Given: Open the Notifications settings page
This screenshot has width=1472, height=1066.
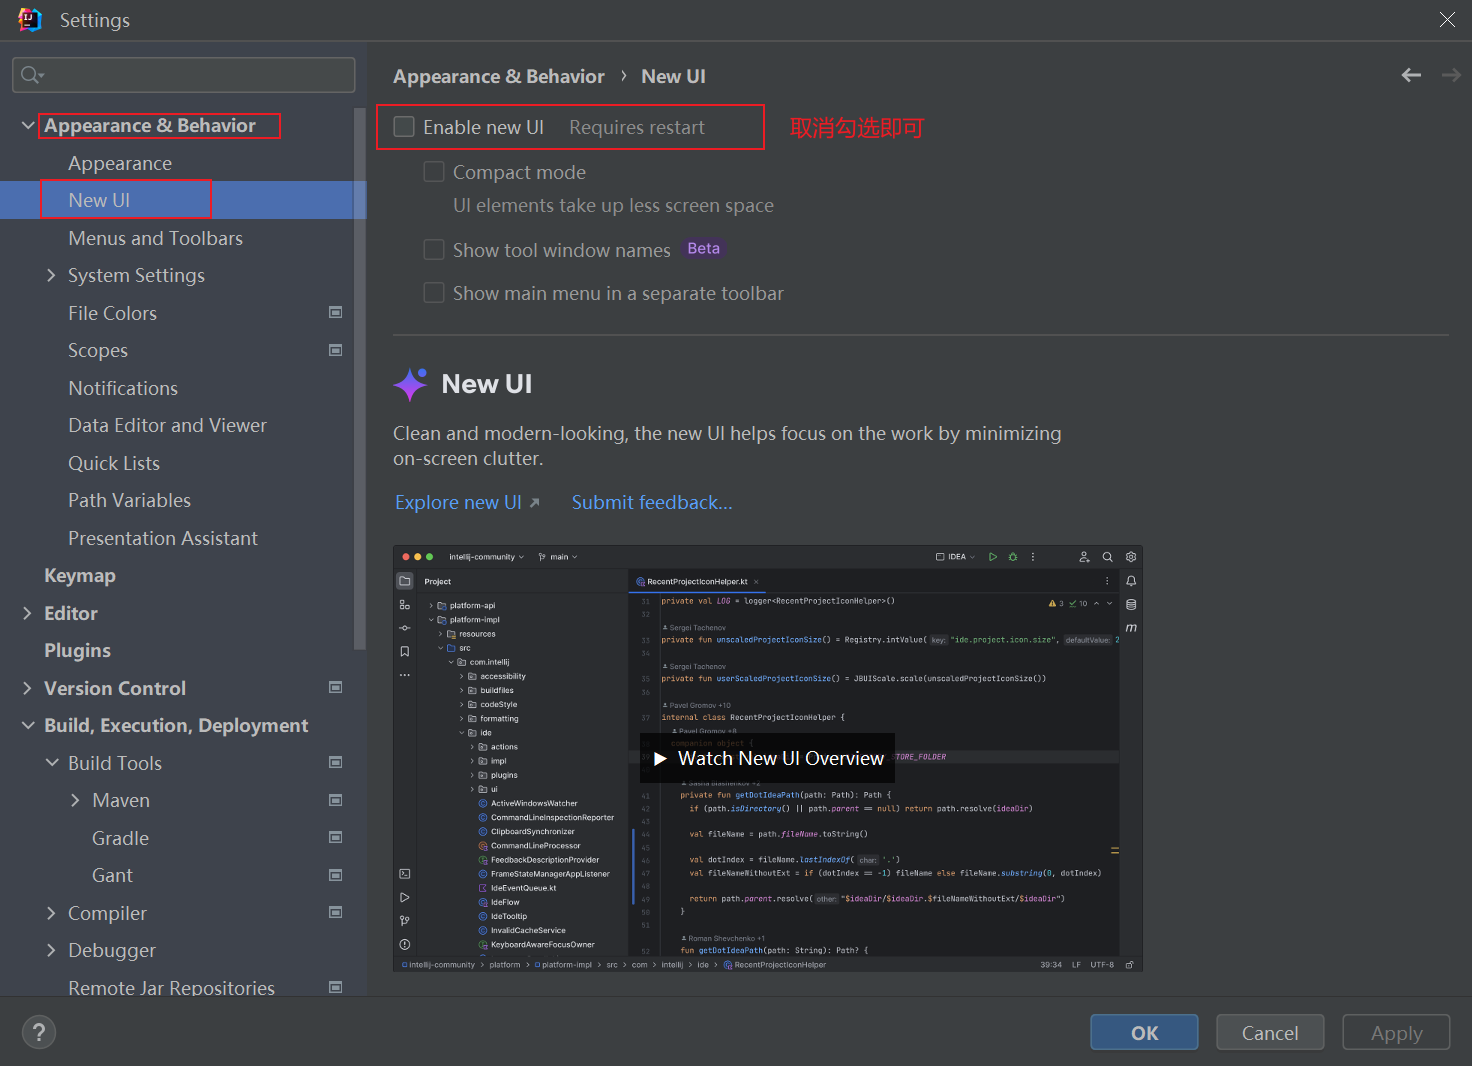Looking at the screenshot, I should [x=123, y=388].
